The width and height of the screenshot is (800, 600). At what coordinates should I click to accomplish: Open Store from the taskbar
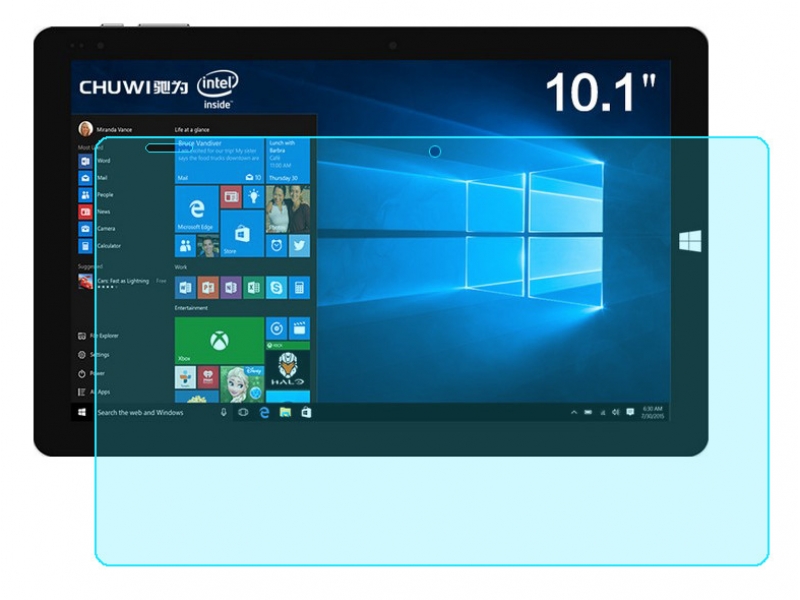pos(306,412)
